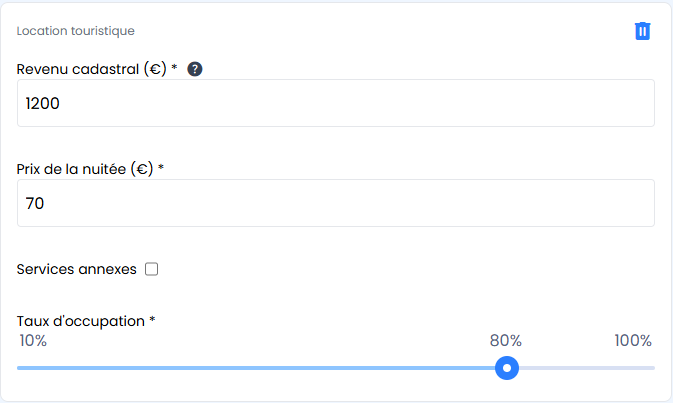
Task: Click the 100% maximum slider label
Action: [633, 341]
